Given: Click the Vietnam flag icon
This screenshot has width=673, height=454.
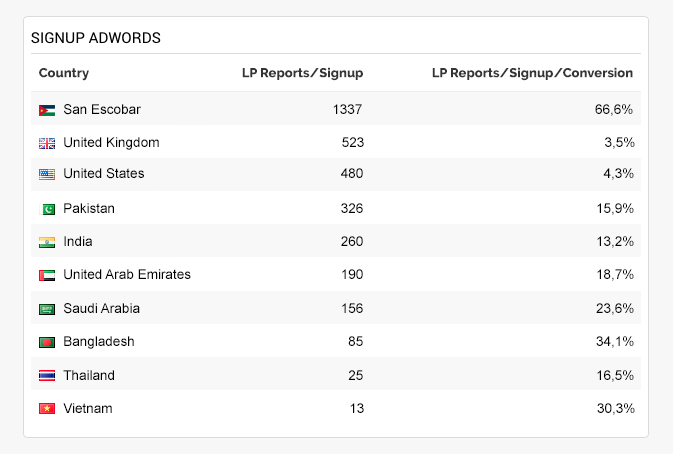Looking at the screenshot, I should click(x=47, y=409).
